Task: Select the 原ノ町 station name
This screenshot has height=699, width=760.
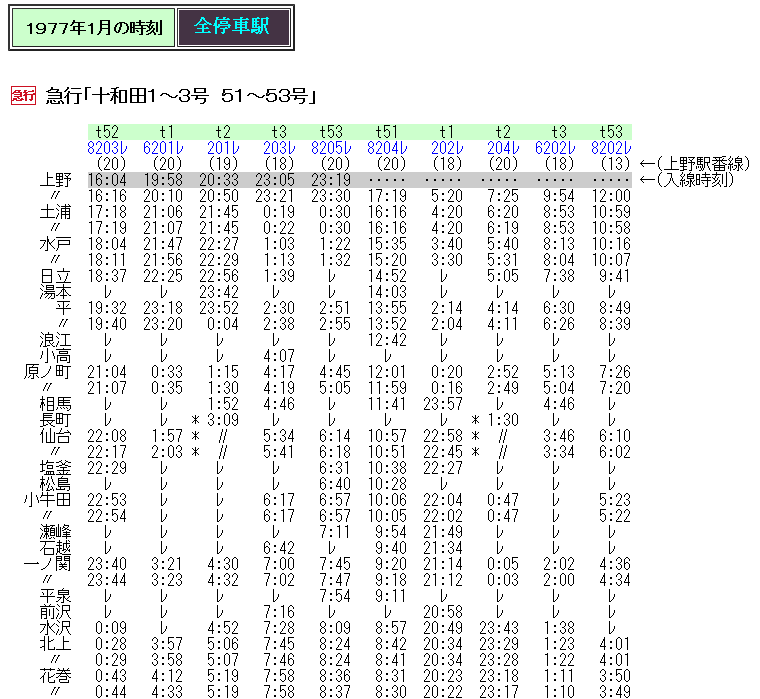Action: (48, 372)
